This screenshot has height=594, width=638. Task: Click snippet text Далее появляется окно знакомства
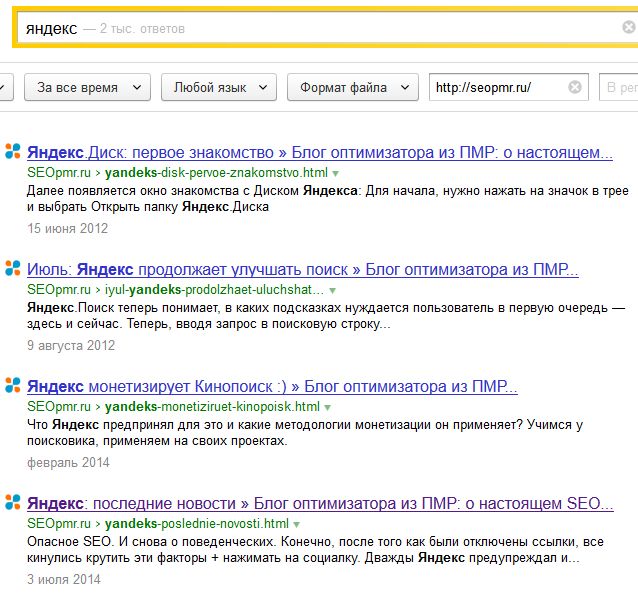(328, 199)
